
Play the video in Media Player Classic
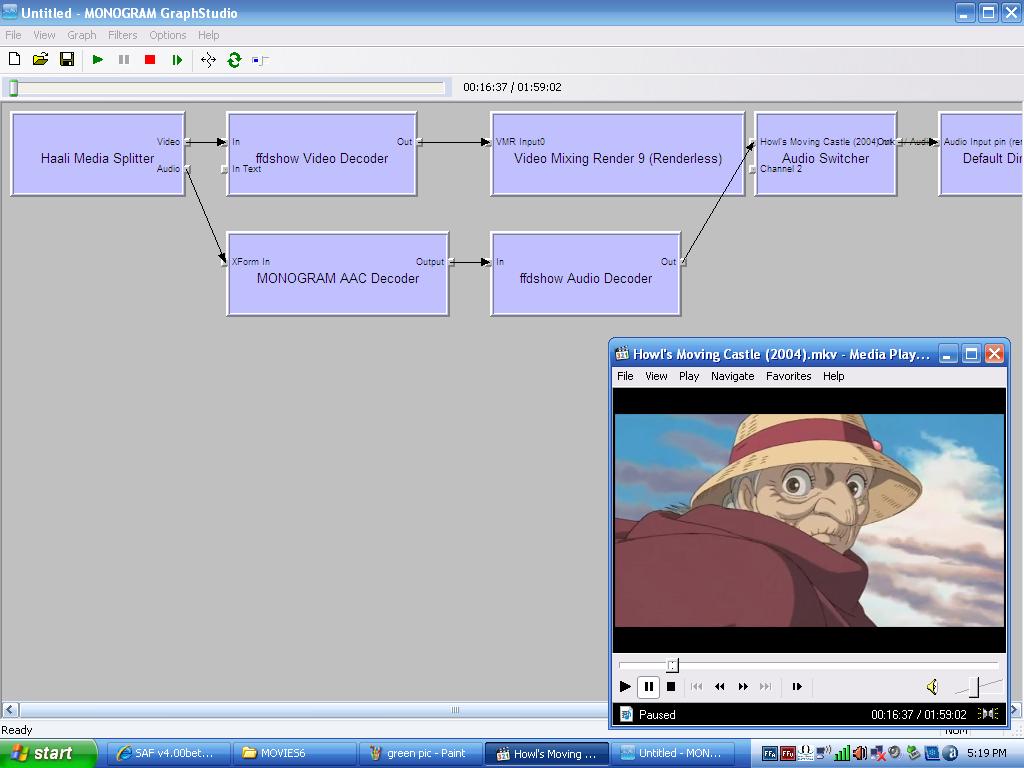tap(625, 686)
